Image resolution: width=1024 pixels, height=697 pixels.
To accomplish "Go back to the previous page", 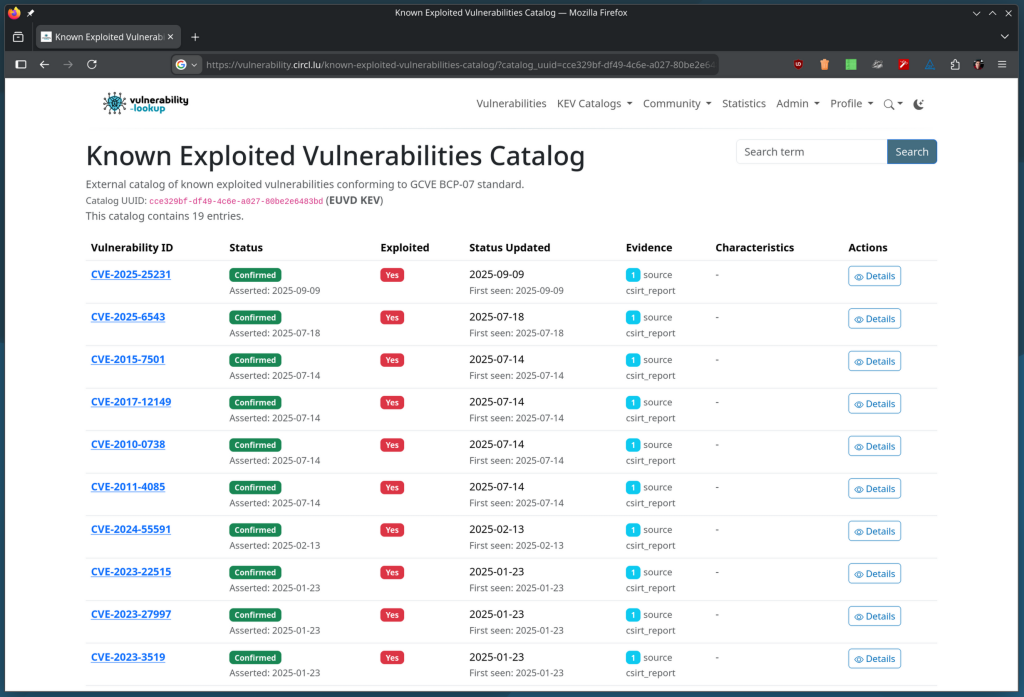I will [x=44, y=64].
